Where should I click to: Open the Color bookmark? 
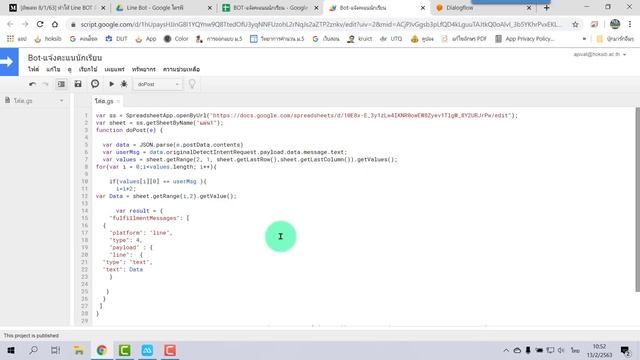click(176, 39)
